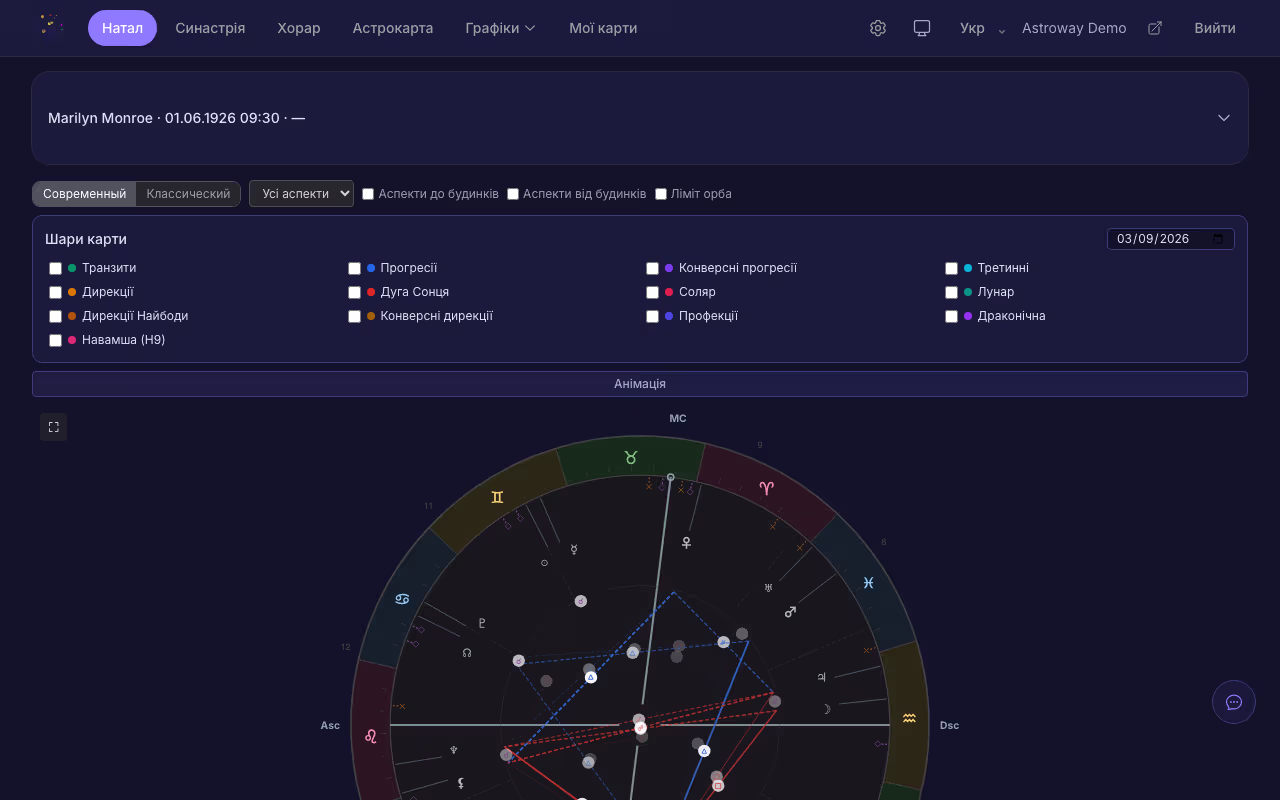Expand the Marilyn Monroe chart details panel
1280x800 pixels.
[1223, 118]
